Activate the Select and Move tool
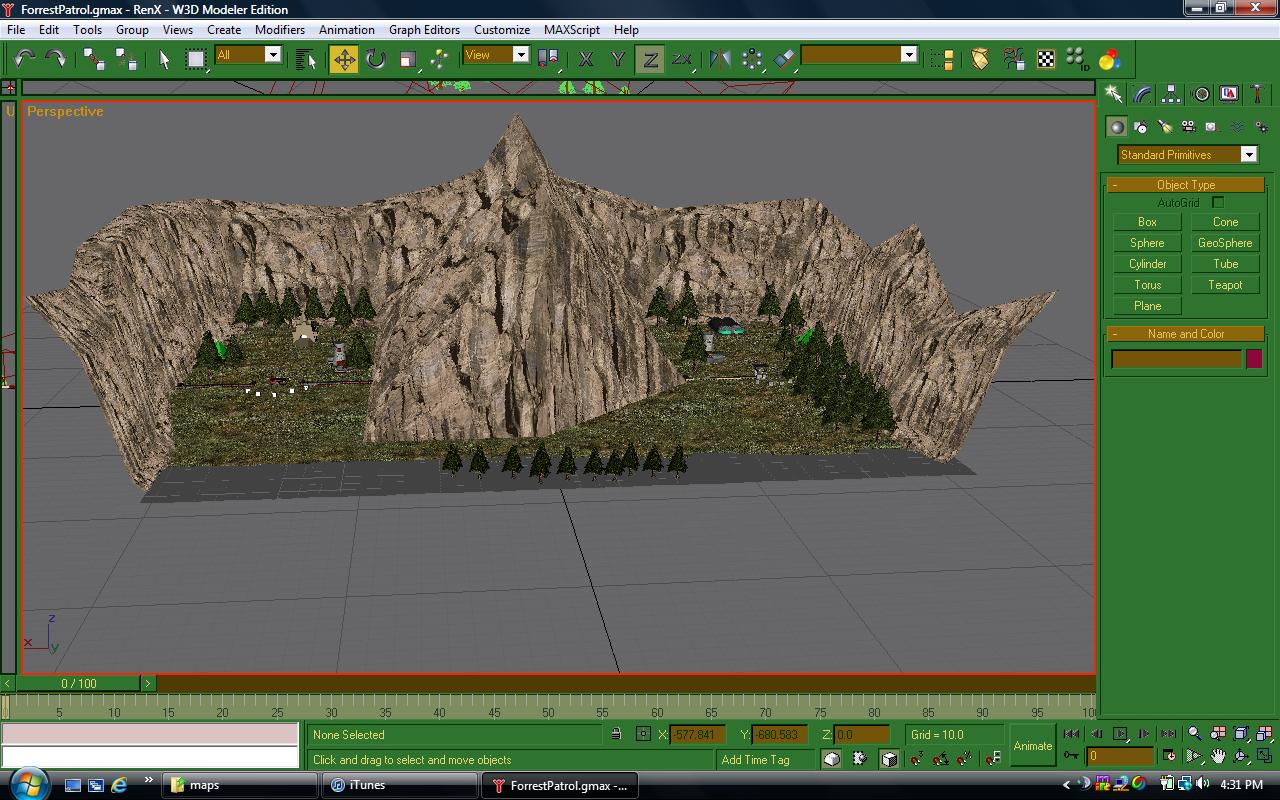This screenshot has width=1280, height=800. [x=344, y=59]
